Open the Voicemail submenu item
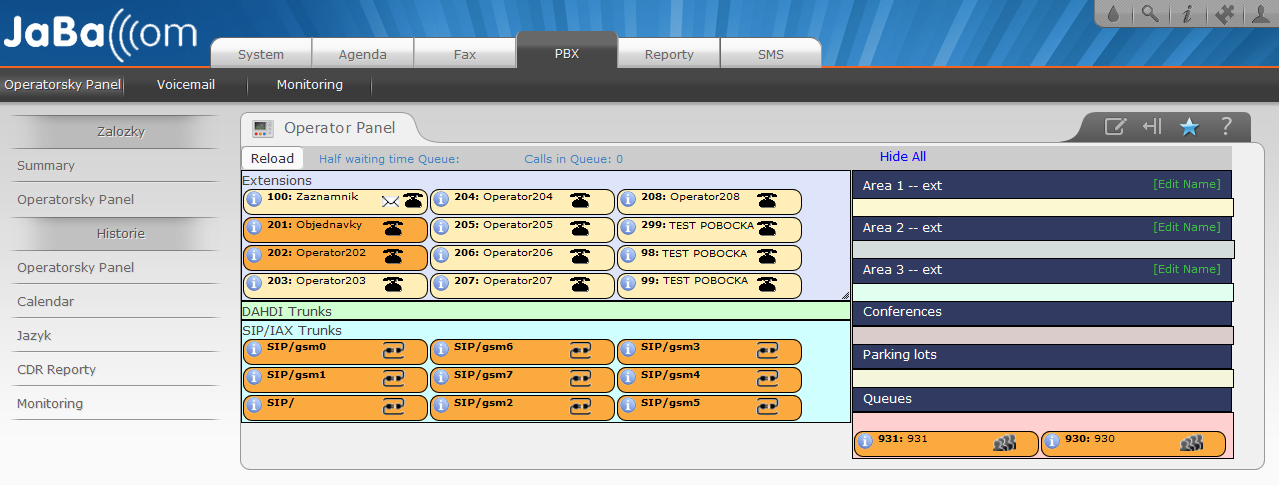1279x485 pixels. [186, 85]
